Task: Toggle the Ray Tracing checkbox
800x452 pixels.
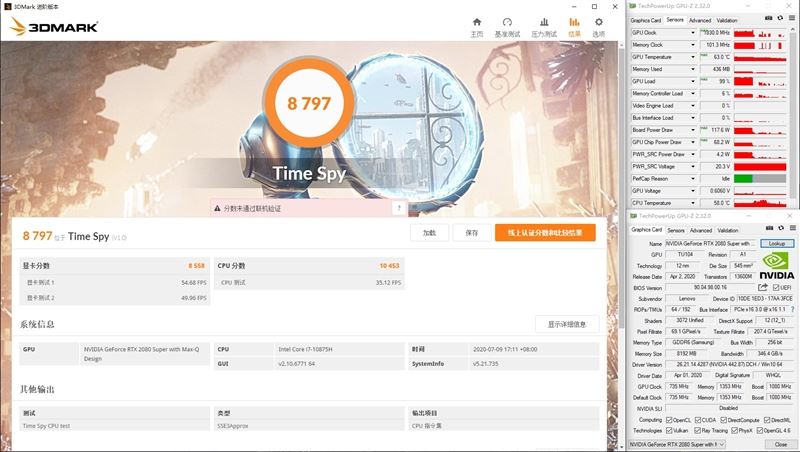Action: tap(697, 431)
